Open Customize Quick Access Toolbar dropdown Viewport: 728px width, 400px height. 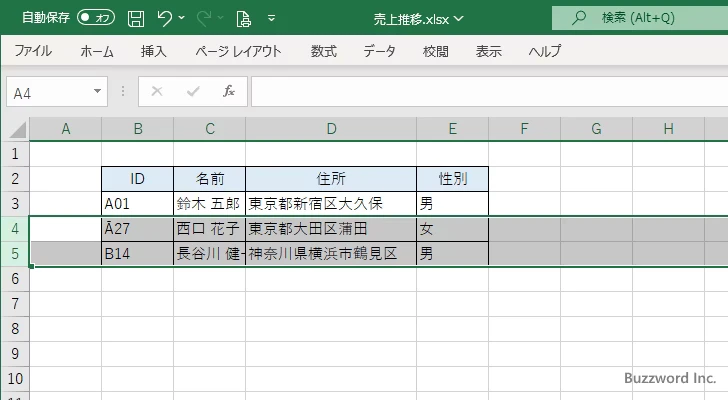(272, 18)
